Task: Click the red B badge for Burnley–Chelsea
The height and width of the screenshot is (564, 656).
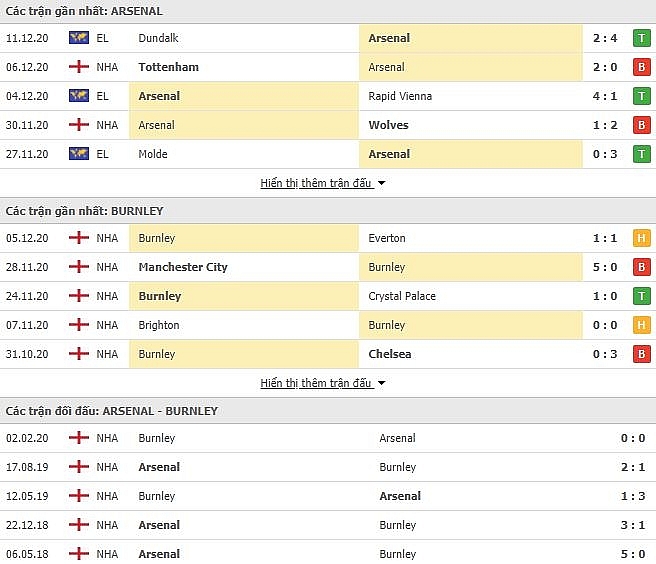Action: pyautogui.click(x=641, y=354)
